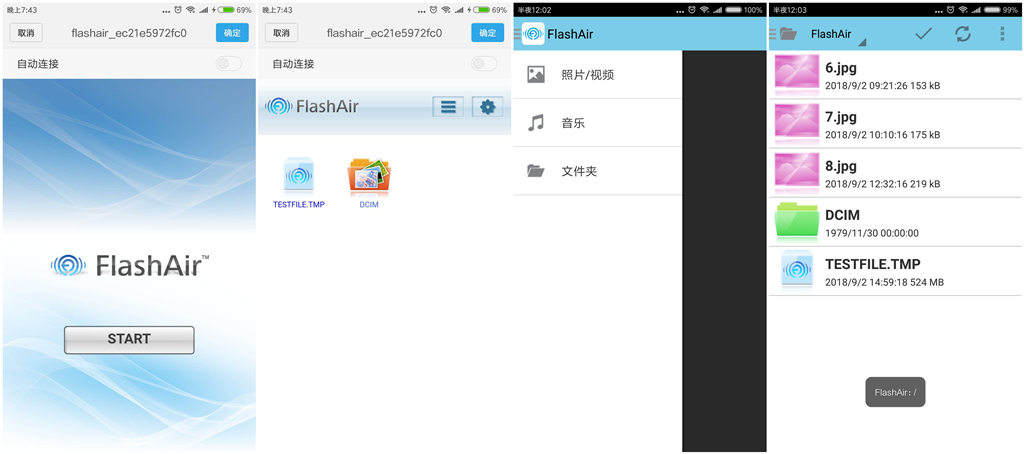Open the 7.jpg thumbnail
This screenshot has height=454, width=1024.
pos(797,123)
